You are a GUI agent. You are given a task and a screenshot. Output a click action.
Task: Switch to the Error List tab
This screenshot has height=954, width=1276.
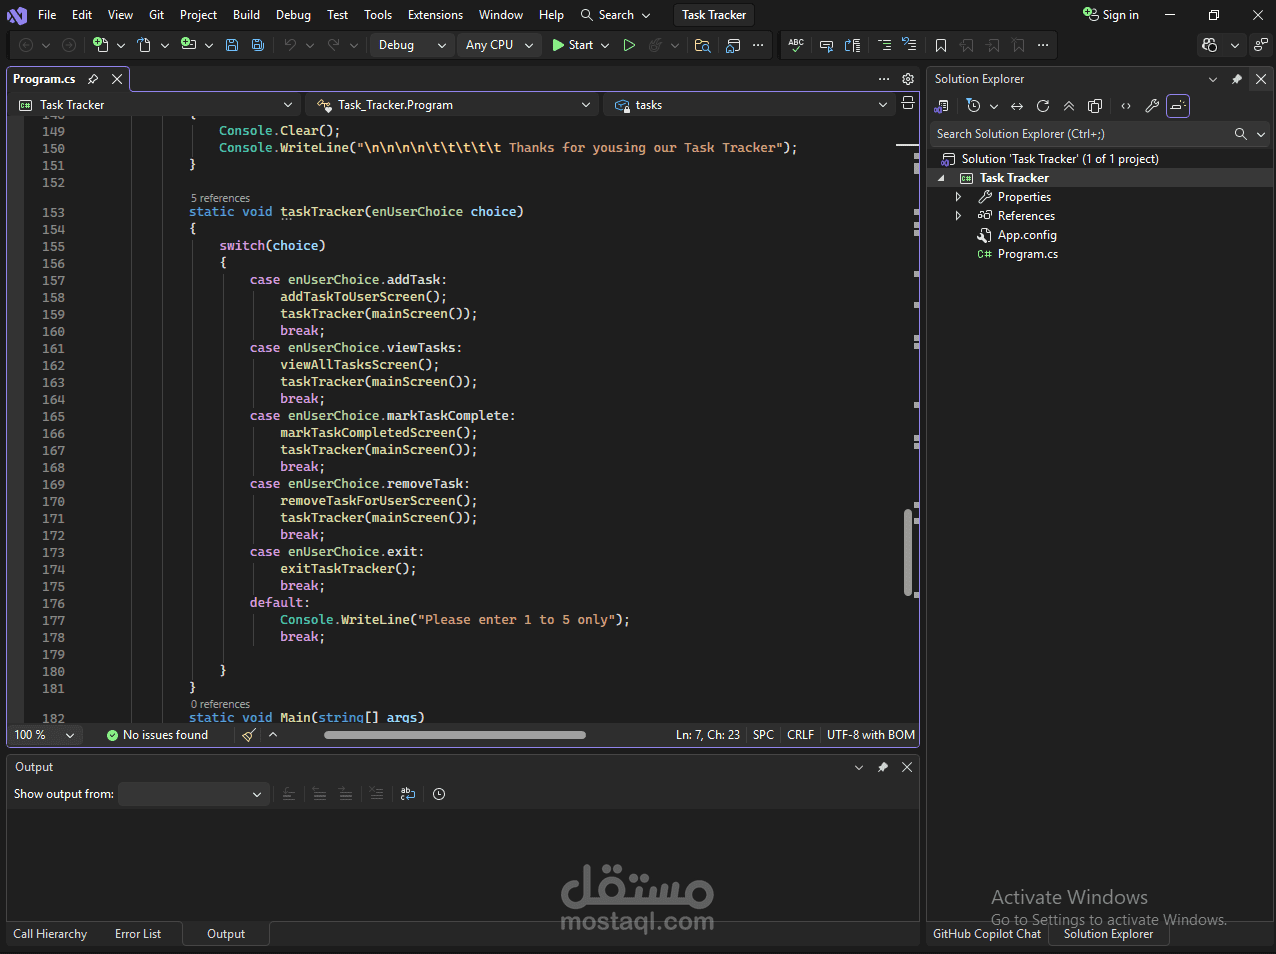tap(138, 934)
